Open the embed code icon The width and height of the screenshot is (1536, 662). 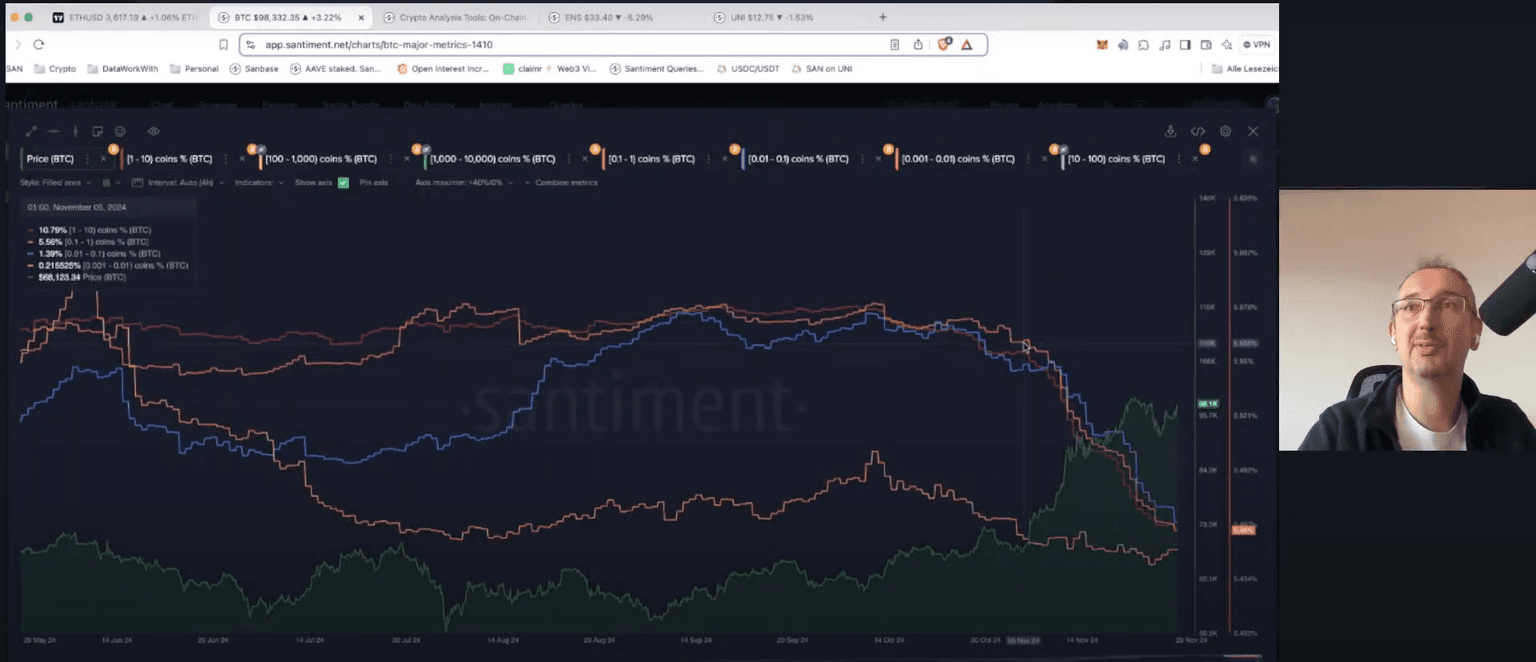point(1197,131)
